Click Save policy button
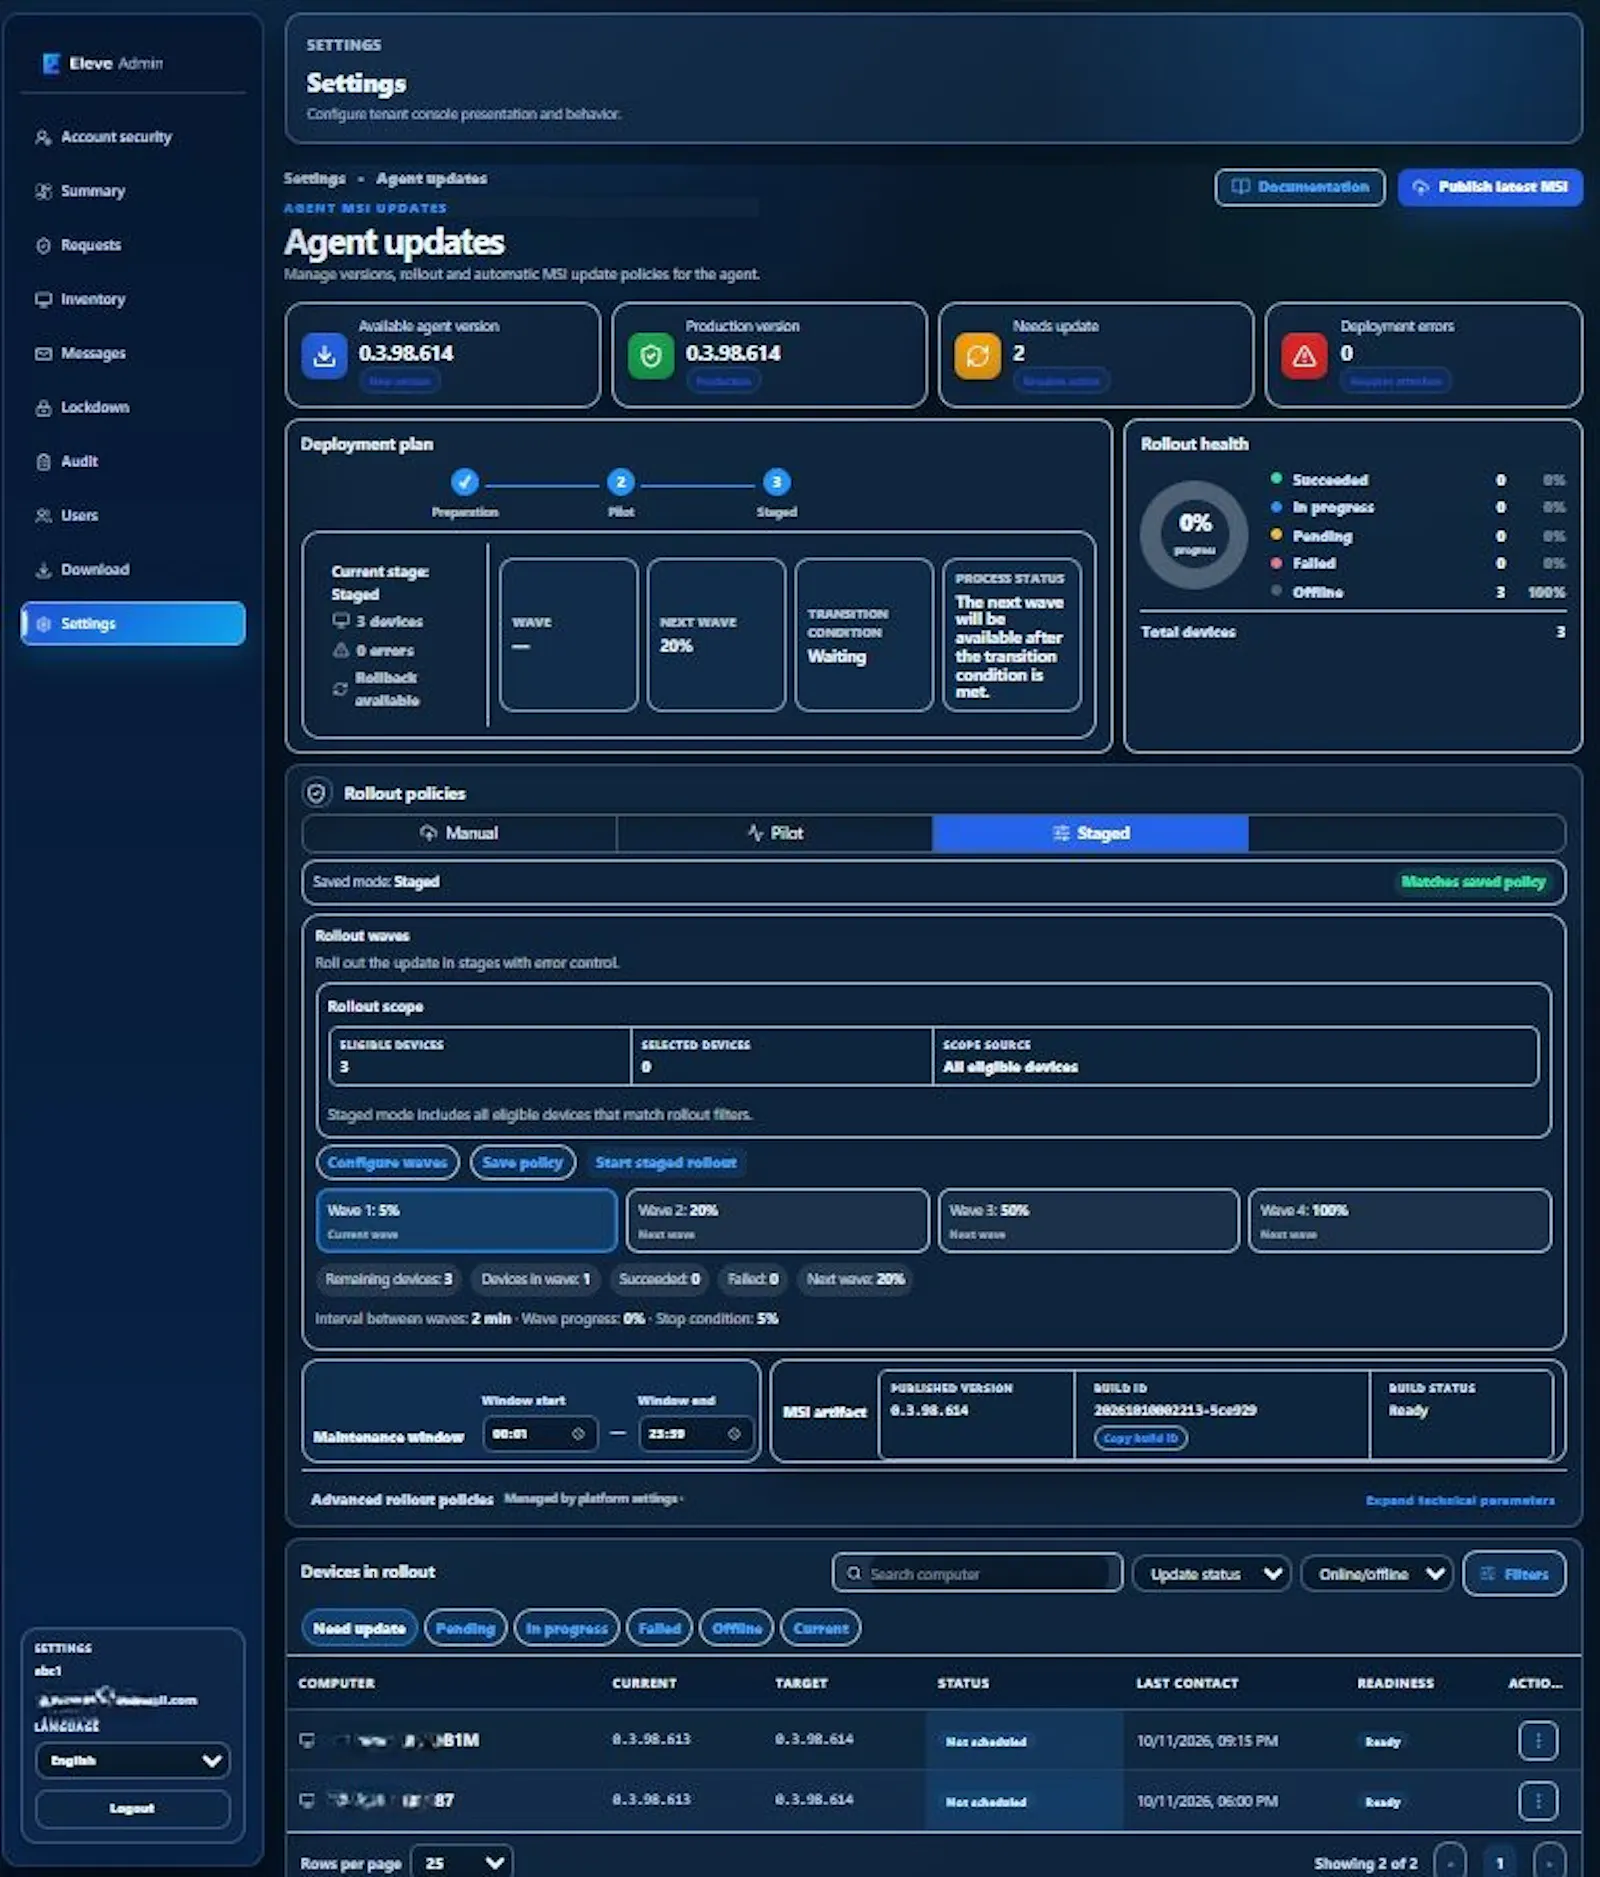This screenshot has height=1877, width=1600. 522,1163
